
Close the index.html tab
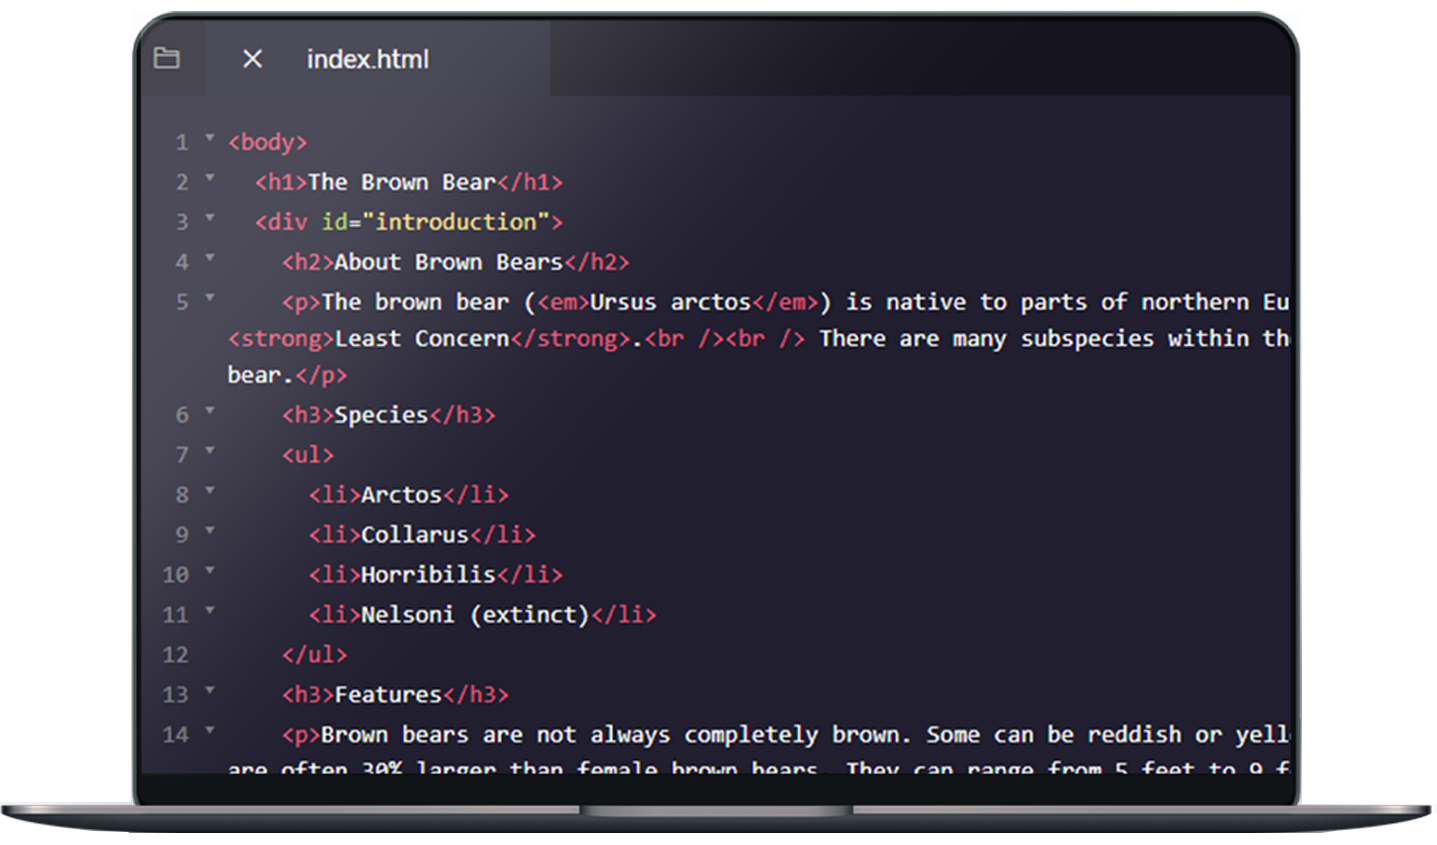click(x=252, y=59)
